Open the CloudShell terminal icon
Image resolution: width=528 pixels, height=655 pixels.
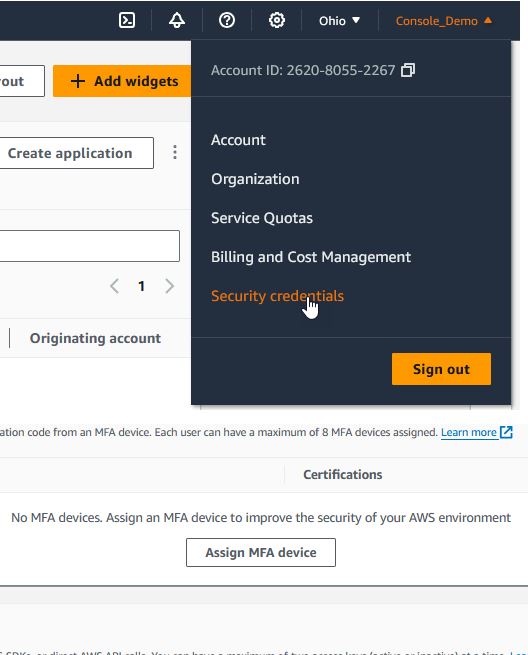click(127, 20)
